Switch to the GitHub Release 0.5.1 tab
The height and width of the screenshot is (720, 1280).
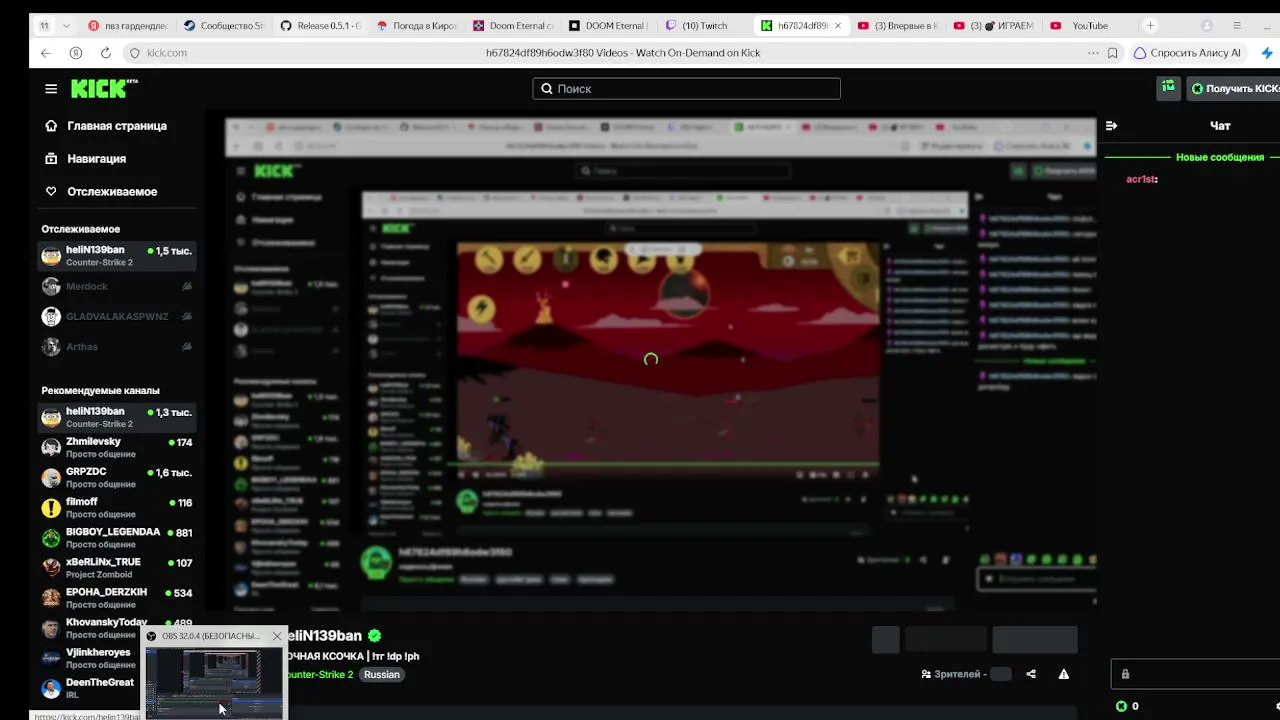(320, 26)
